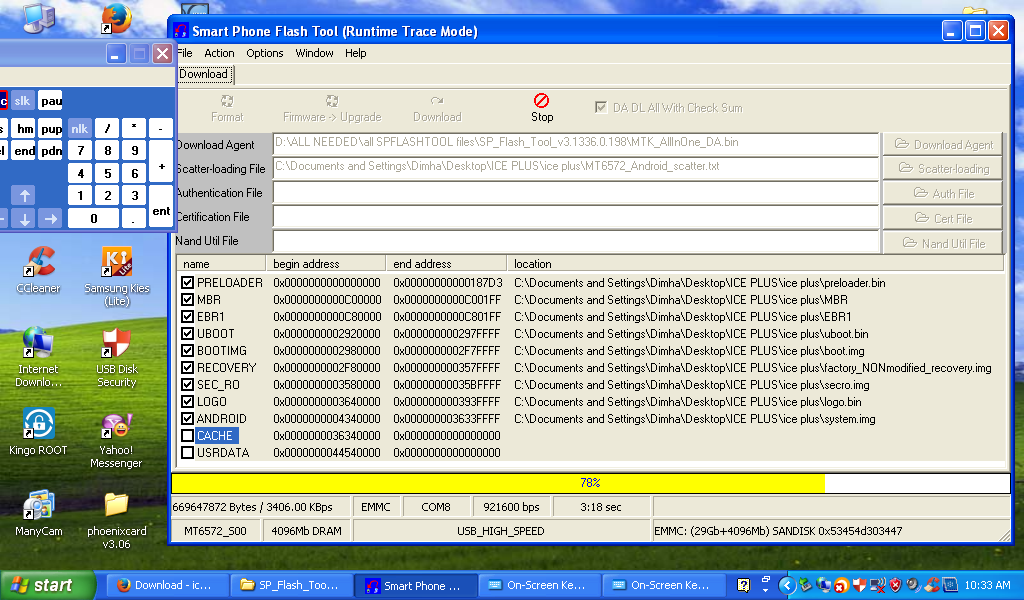Click the Scatter-loading File path field

point(575,167)
